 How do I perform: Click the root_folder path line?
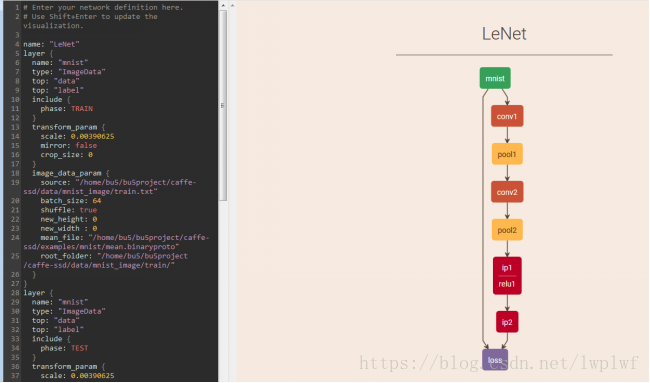[x=105, y=261]
